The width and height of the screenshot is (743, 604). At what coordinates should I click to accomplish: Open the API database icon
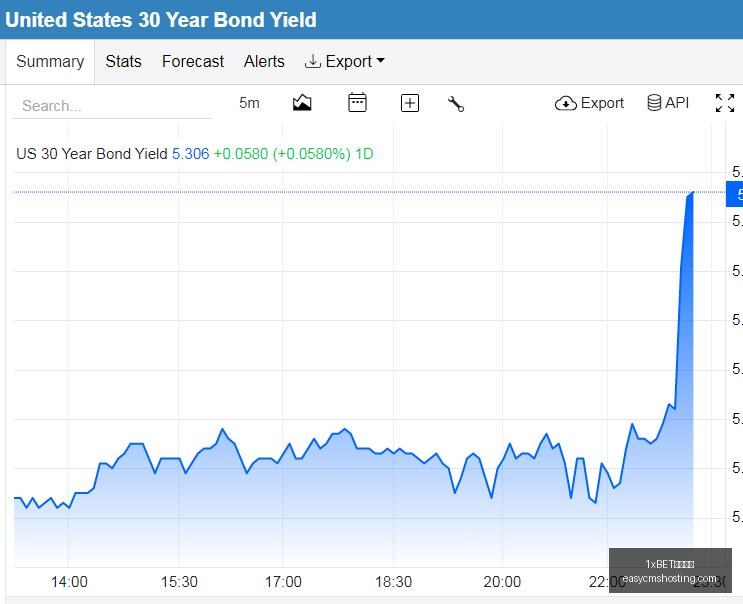coord(654,102)
